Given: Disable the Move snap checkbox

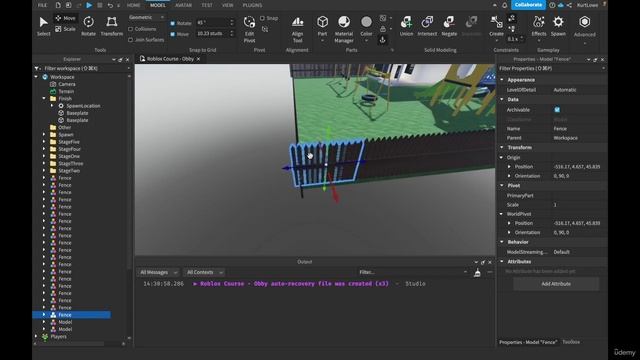Looking at the screenshot, I should click(x=173, y=34).
